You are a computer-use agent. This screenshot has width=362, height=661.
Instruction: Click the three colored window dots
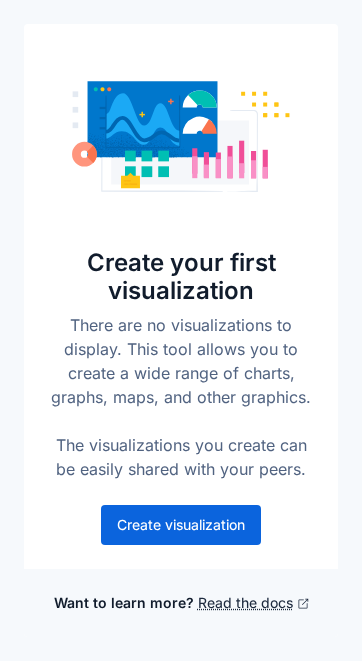point(102,89)
